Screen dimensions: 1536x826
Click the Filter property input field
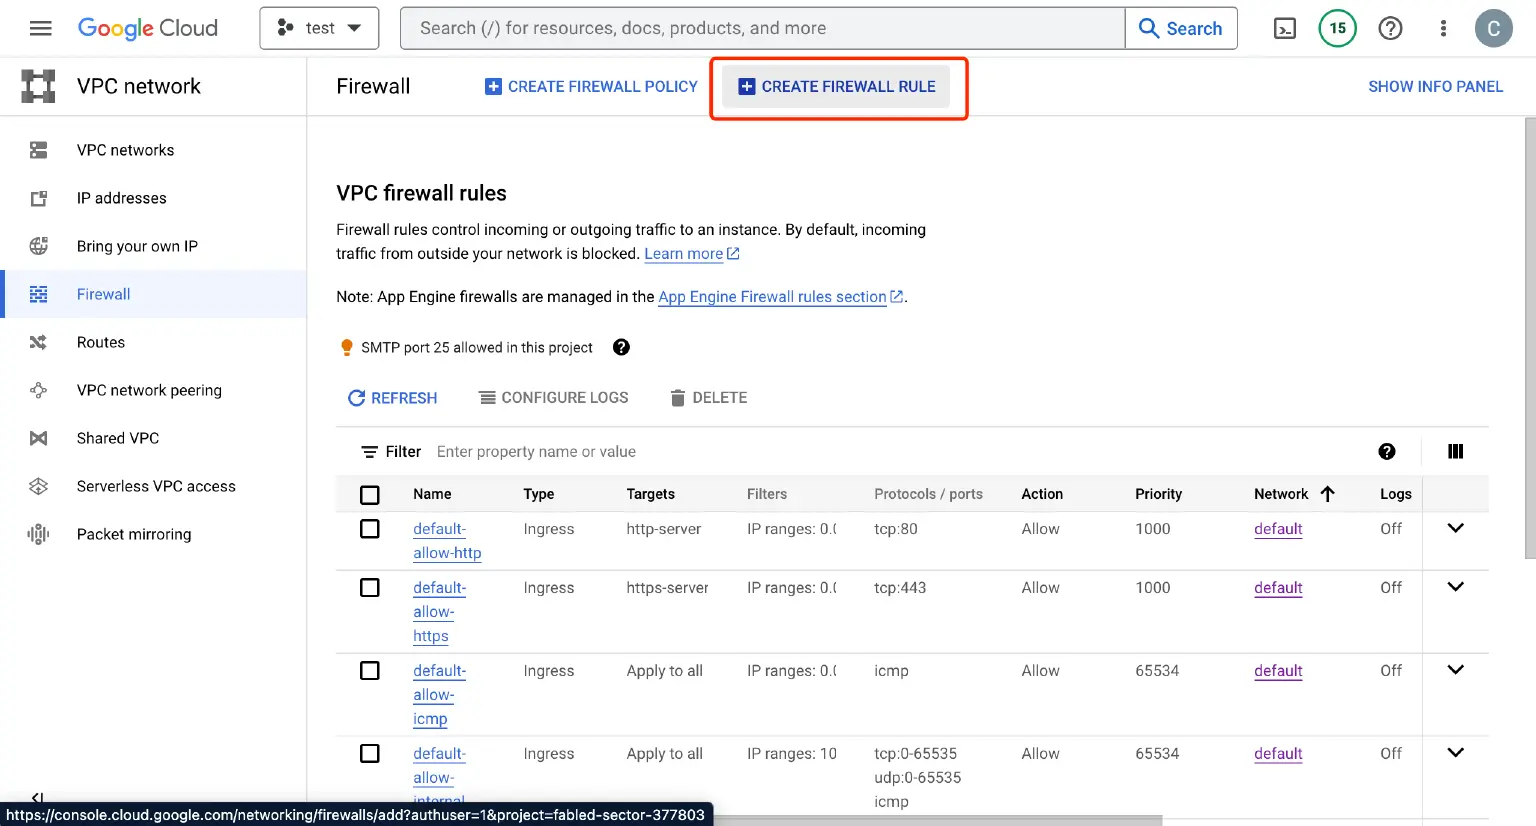[600, 451]
